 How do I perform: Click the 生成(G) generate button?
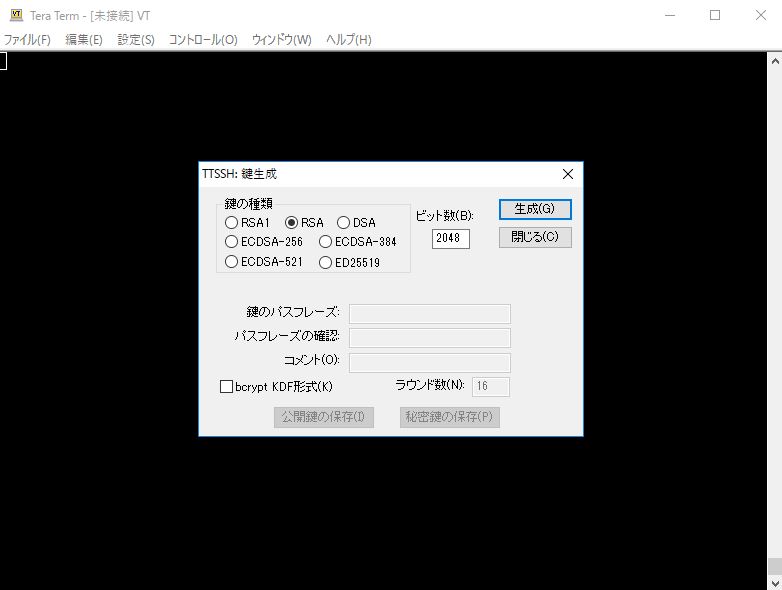[535, 209]
